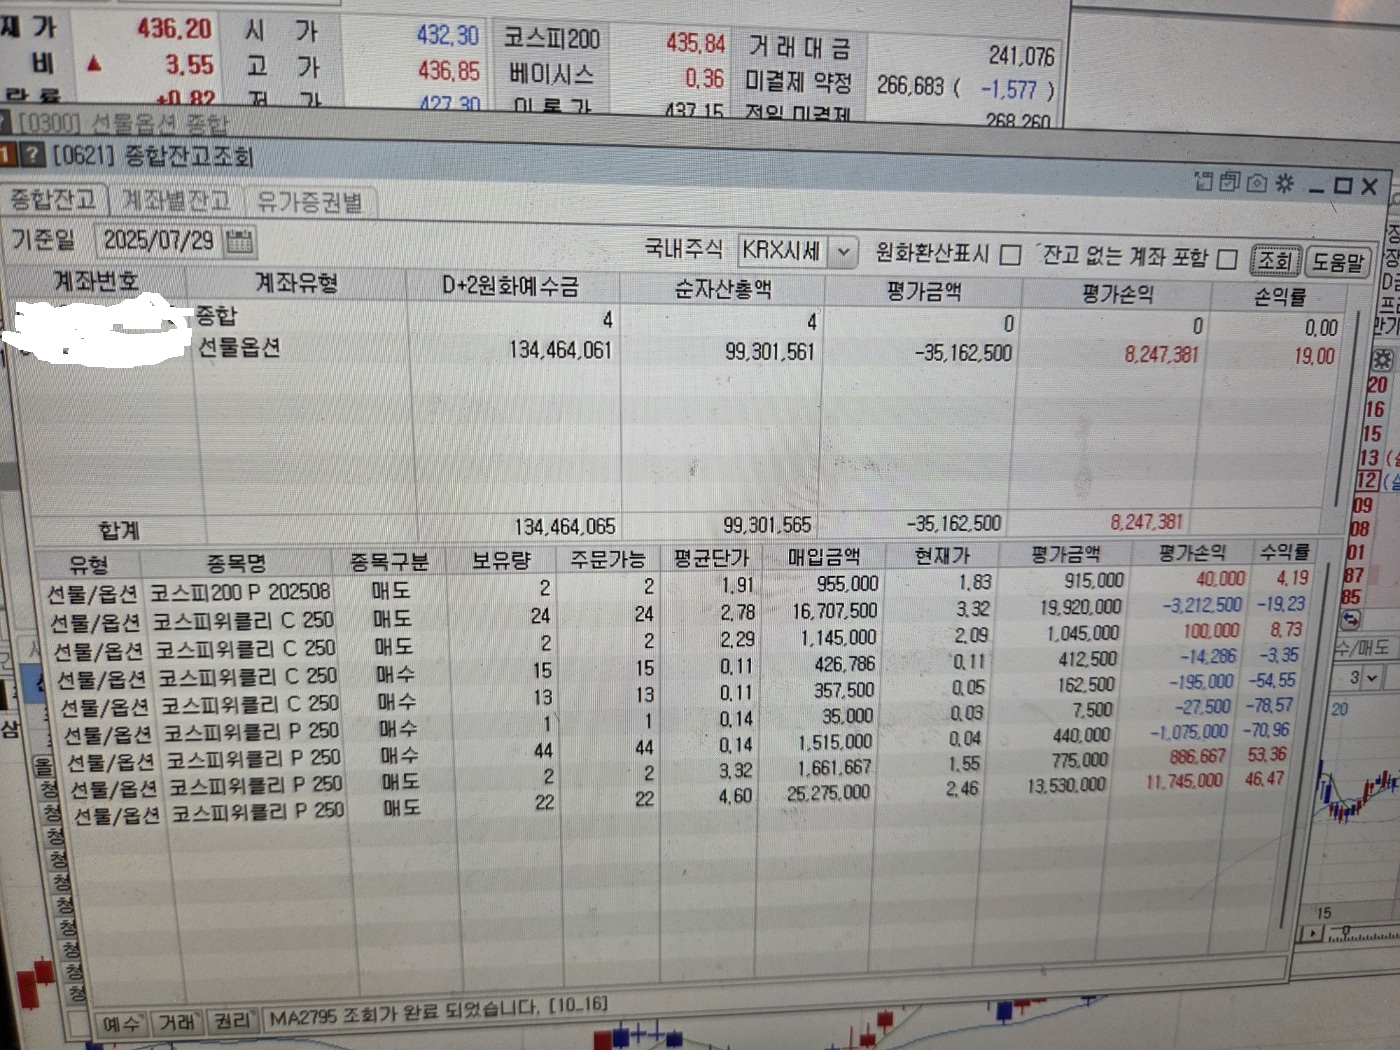The image size is (1400, 1050).
Task: Click the 19,920,000 valuation cell
Action: (1081, 607)
